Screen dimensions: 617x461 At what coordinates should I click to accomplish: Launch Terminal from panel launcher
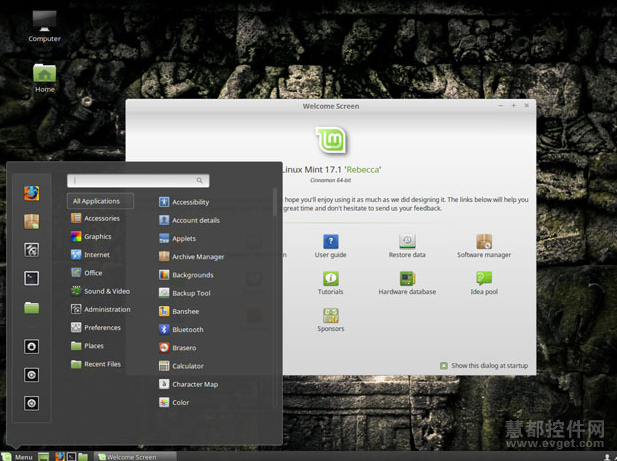(71, 457)
